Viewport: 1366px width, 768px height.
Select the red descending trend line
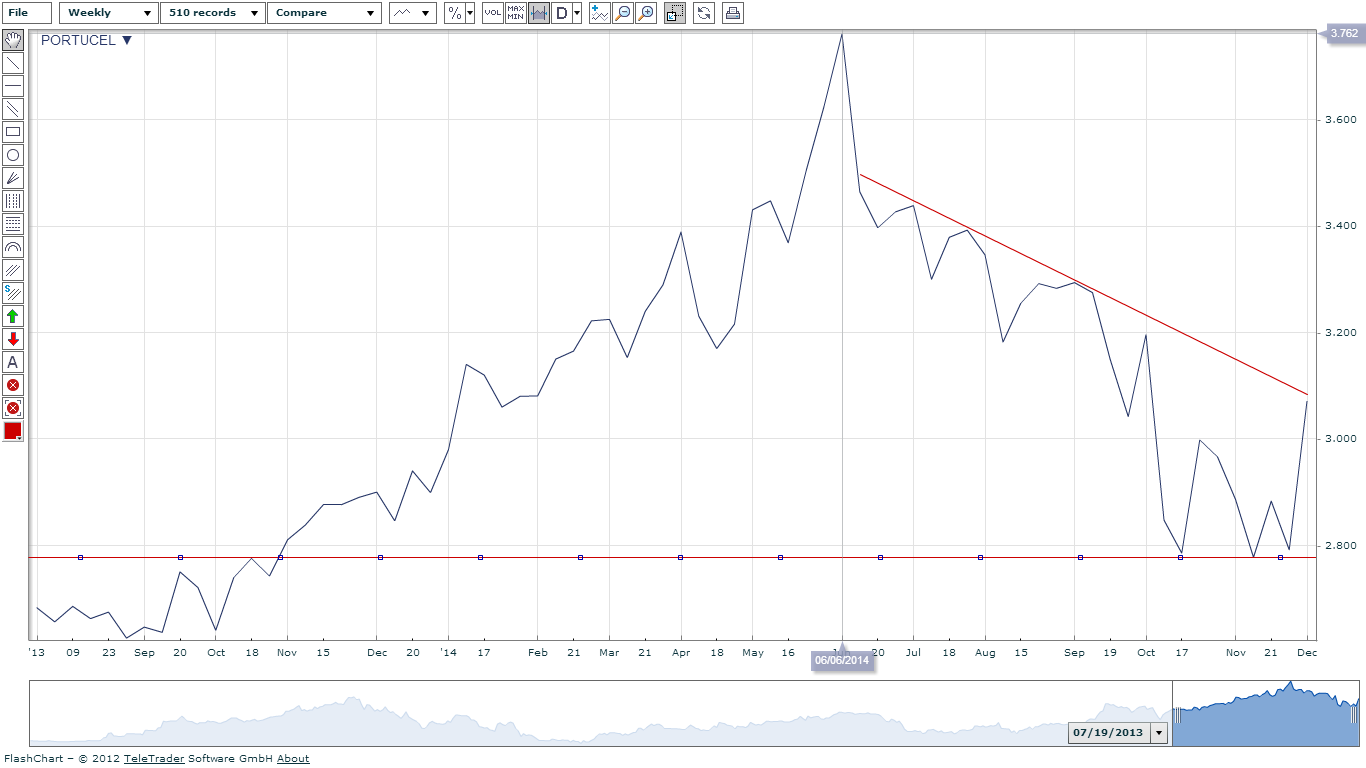pos(1083,284)
